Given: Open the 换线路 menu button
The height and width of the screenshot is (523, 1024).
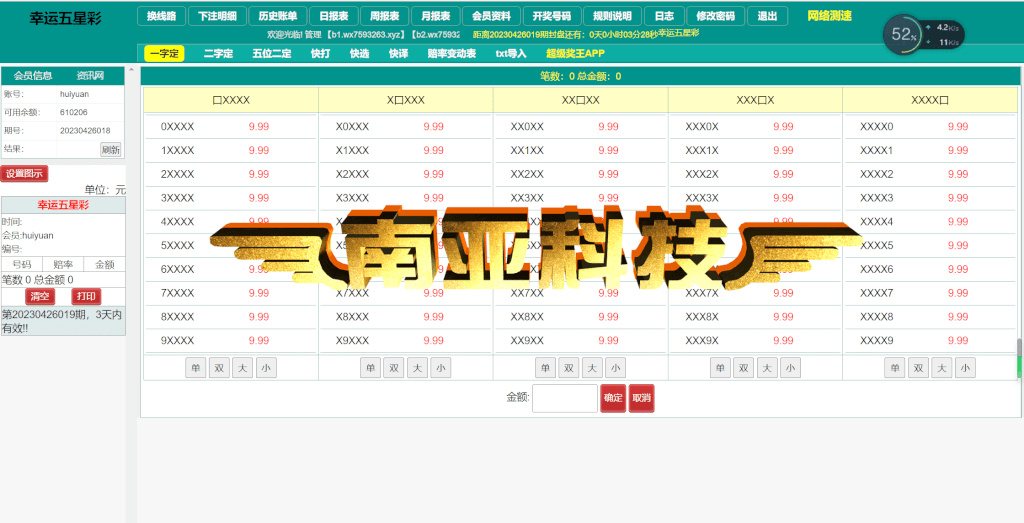Looking at the screenshot, I should coord(161,16).
